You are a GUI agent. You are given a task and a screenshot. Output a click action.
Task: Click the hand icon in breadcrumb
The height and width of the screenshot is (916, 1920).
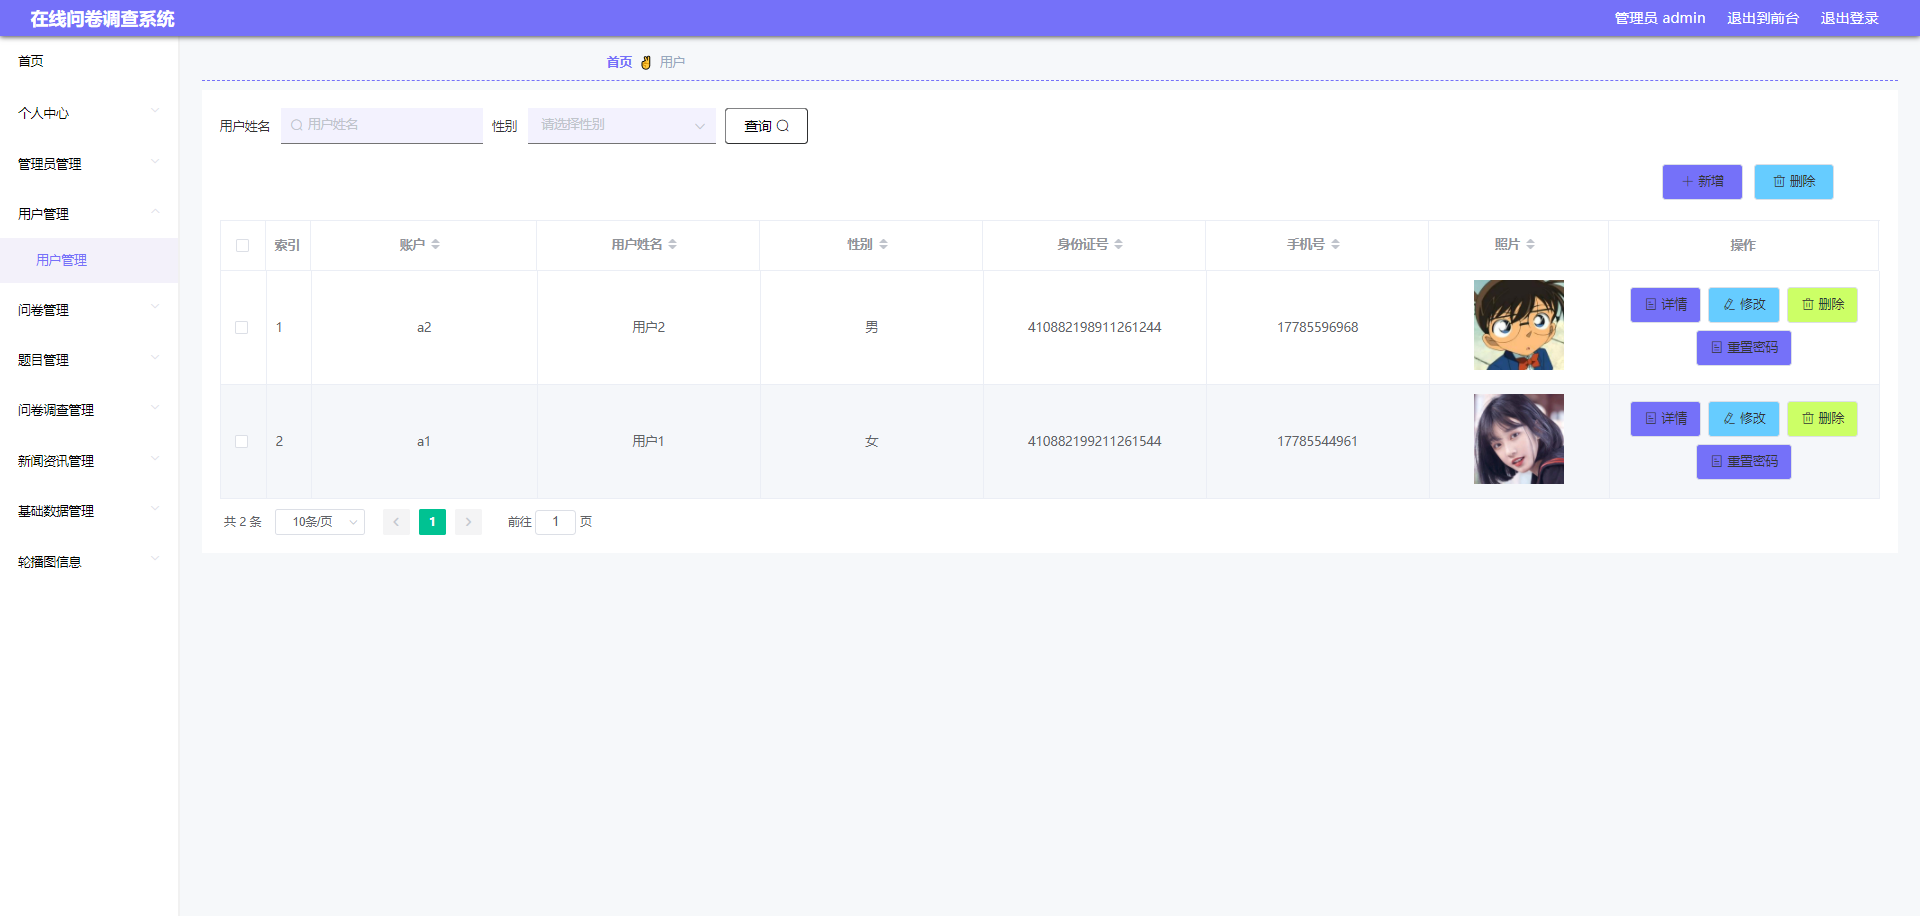(646, 62)
